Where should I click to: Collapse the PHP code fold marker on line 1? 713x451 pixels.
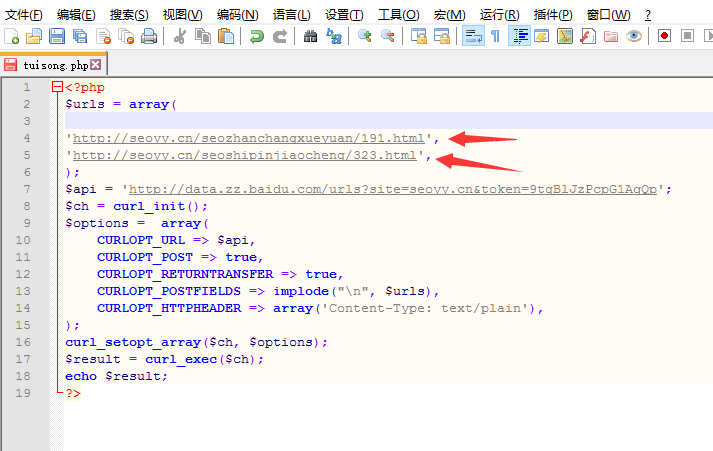57,88
